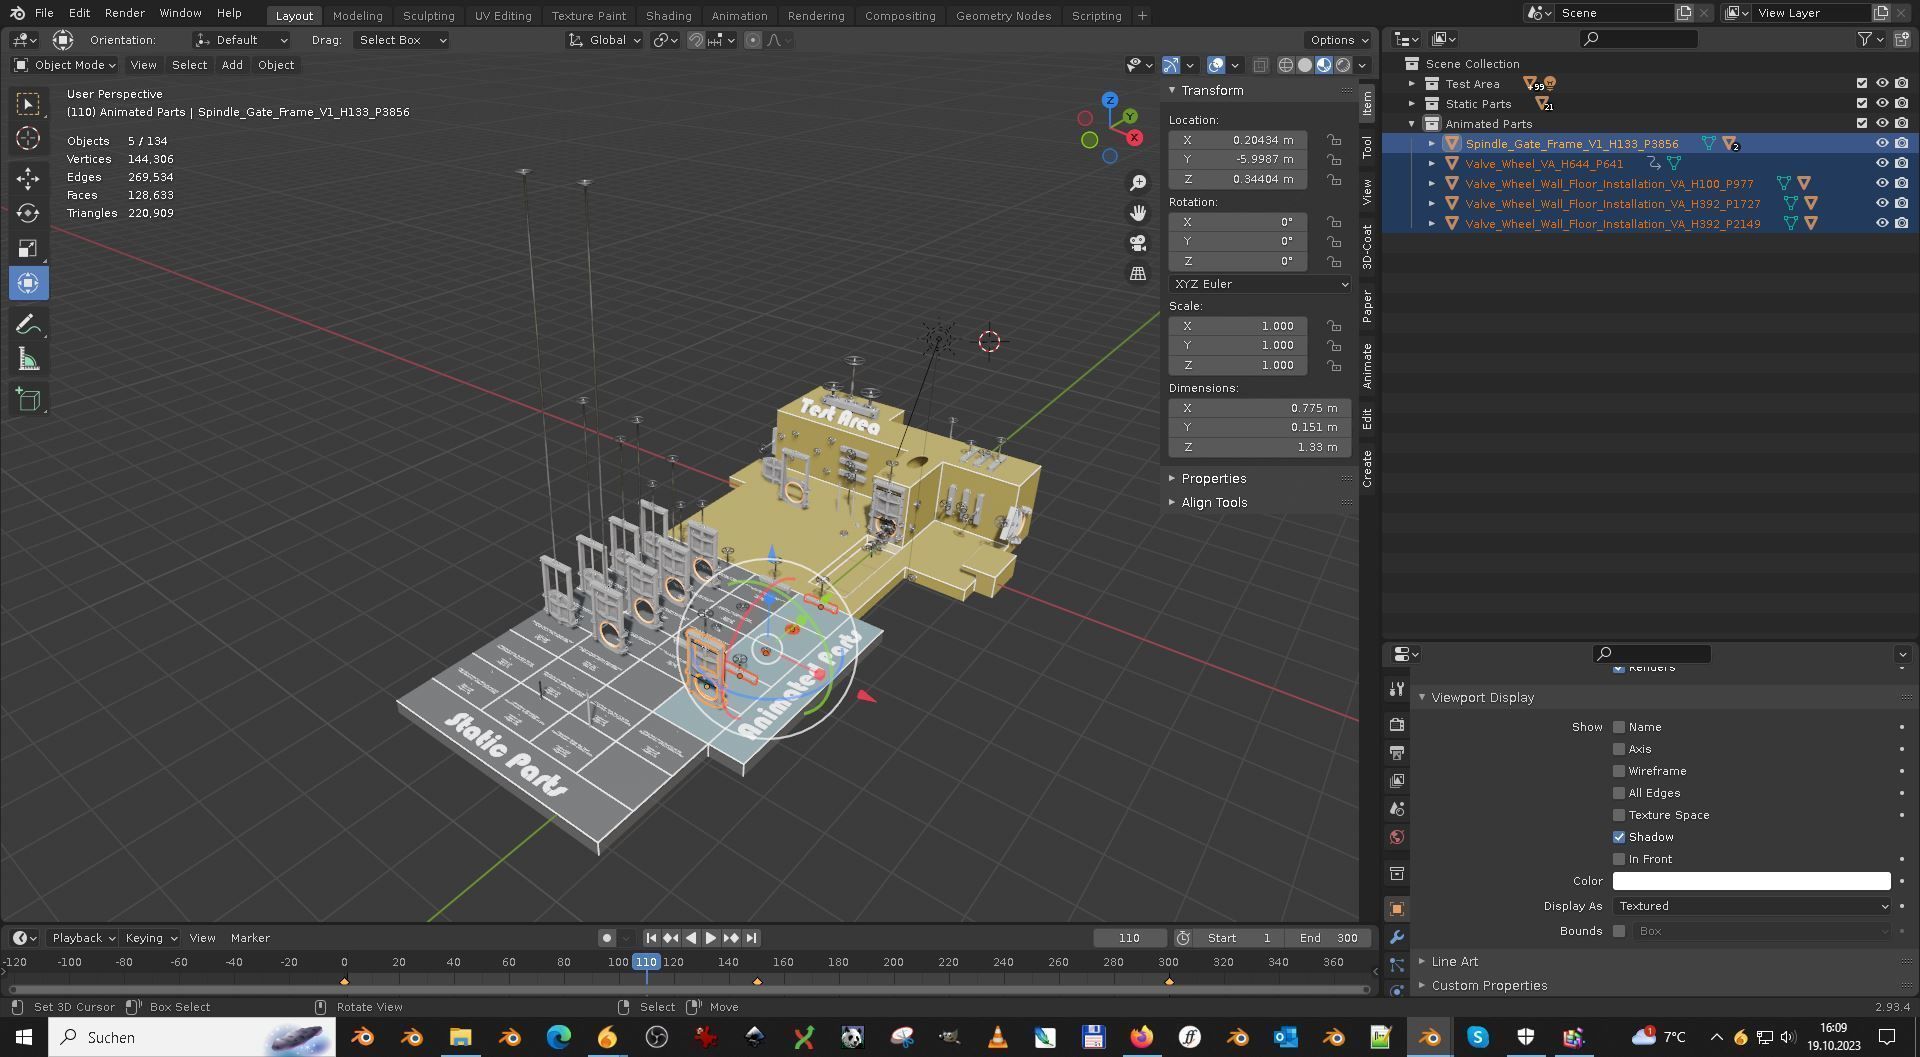Click the keyframe marker at frame 300
1920x1057 pixels.
(1169, 982)
